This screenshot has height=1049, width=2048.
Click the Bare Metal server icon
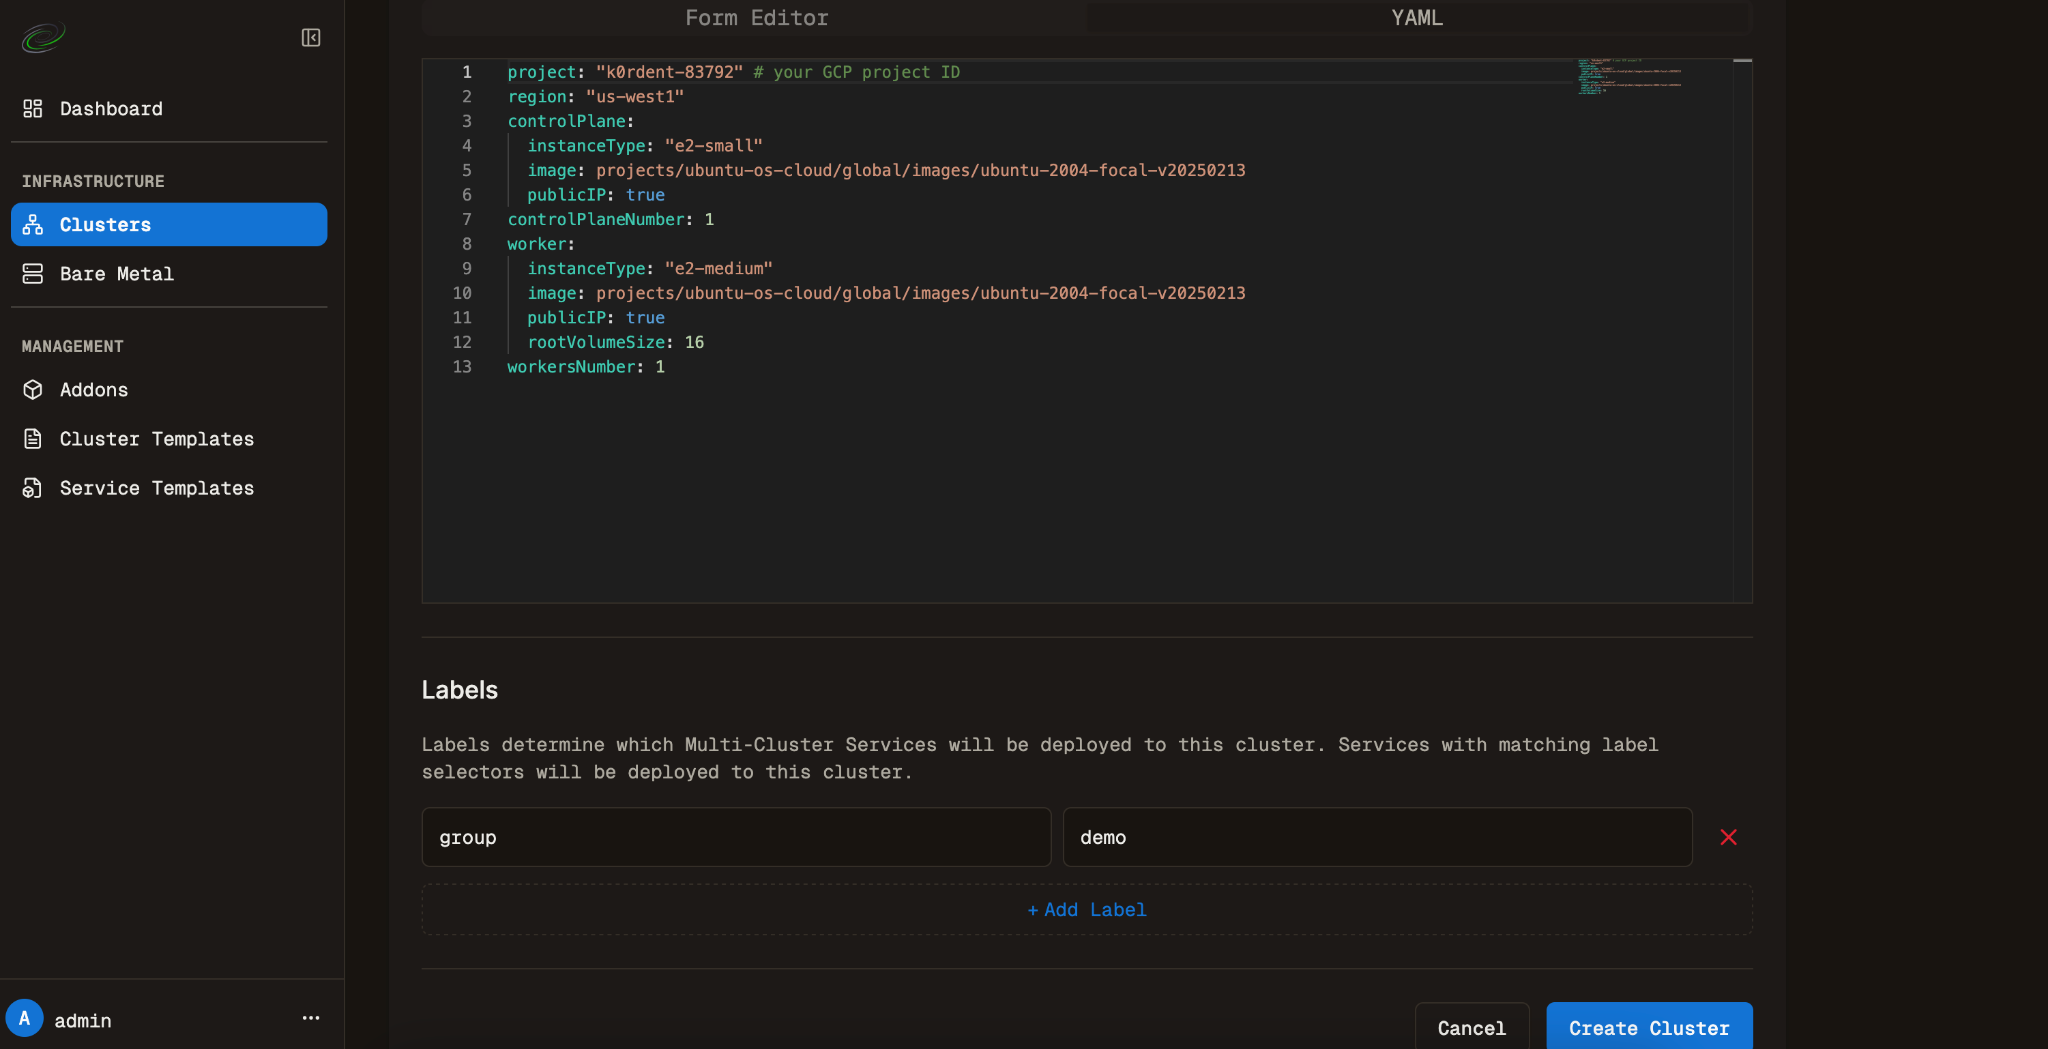33,274
